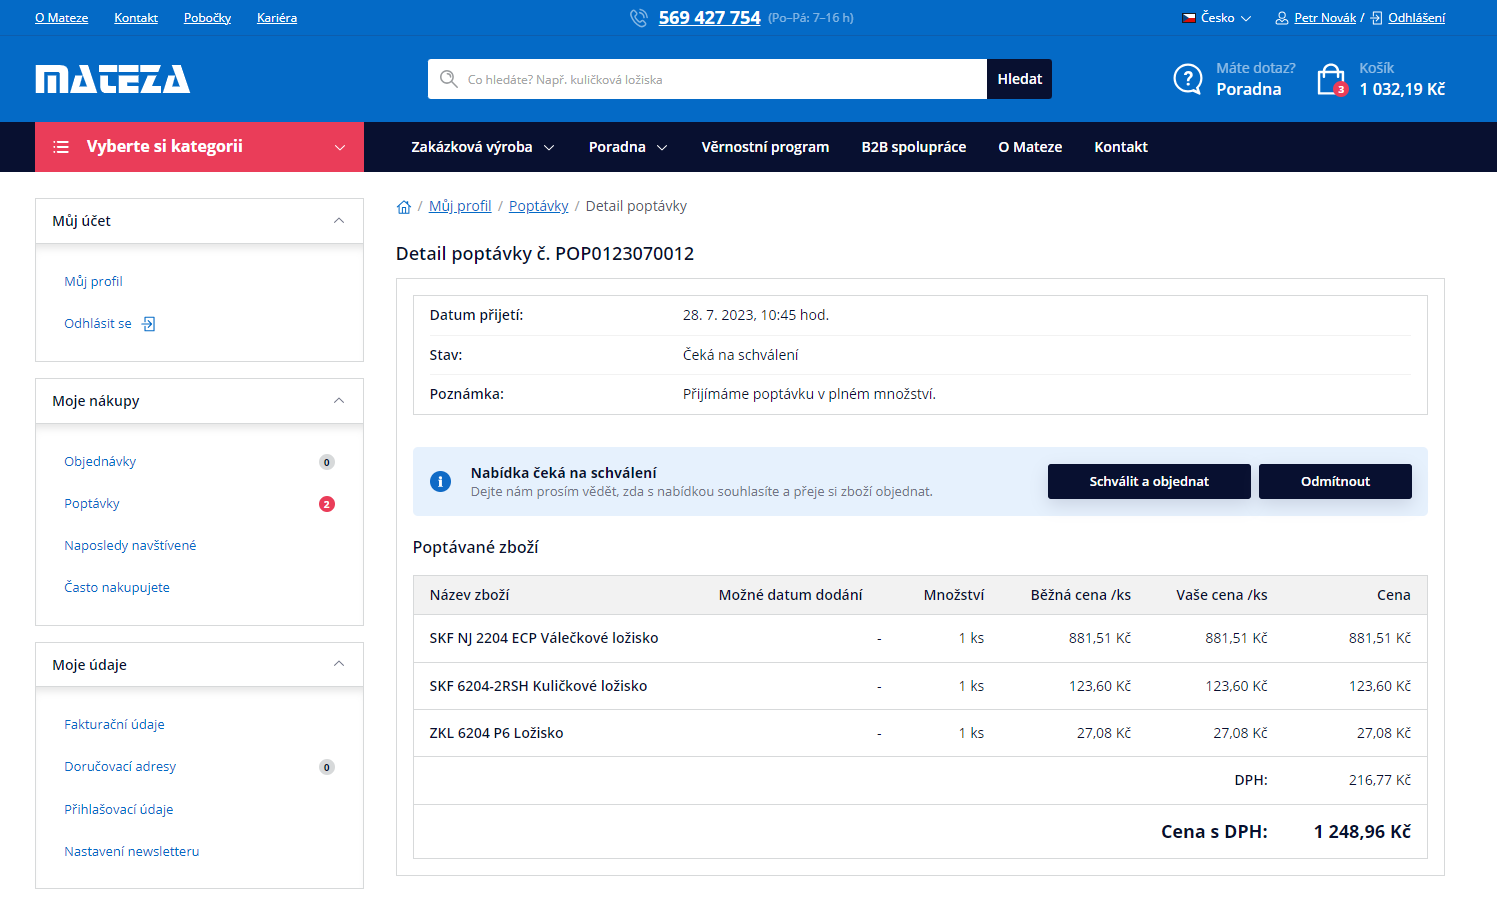
Task: Open Kontakt link in top bar
Action: (x=136, y=18)
